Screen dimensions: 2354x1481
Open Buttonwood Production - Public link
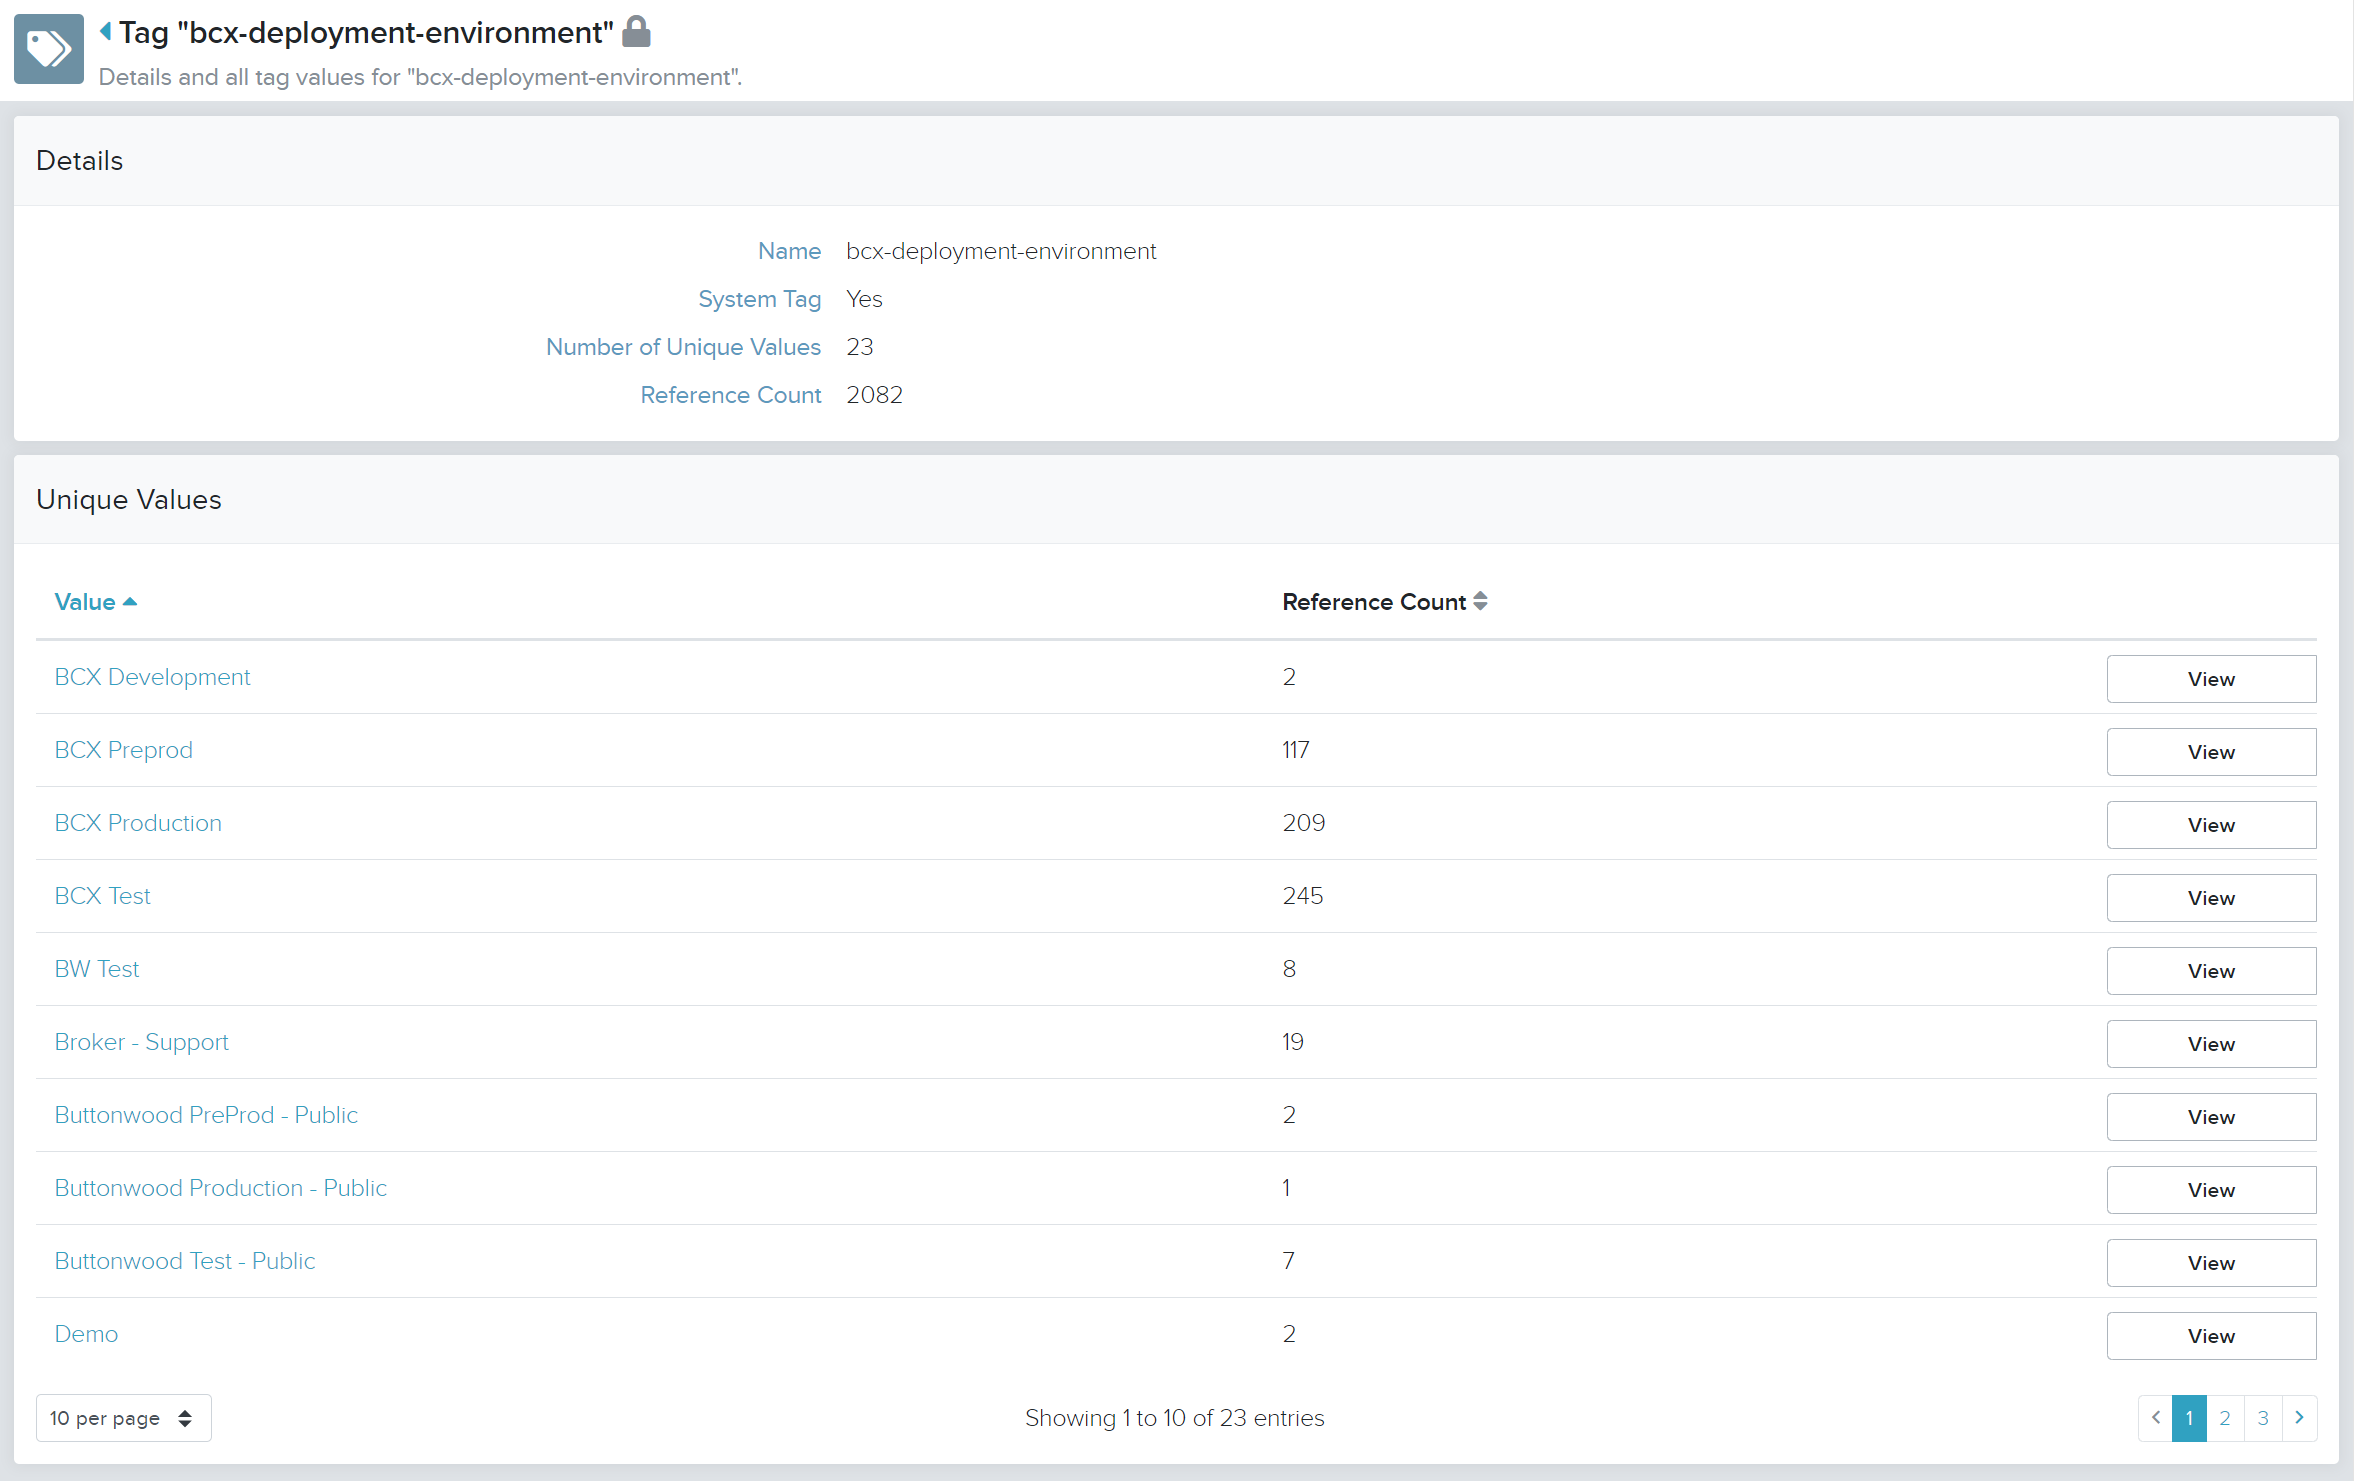point(220,1188)
